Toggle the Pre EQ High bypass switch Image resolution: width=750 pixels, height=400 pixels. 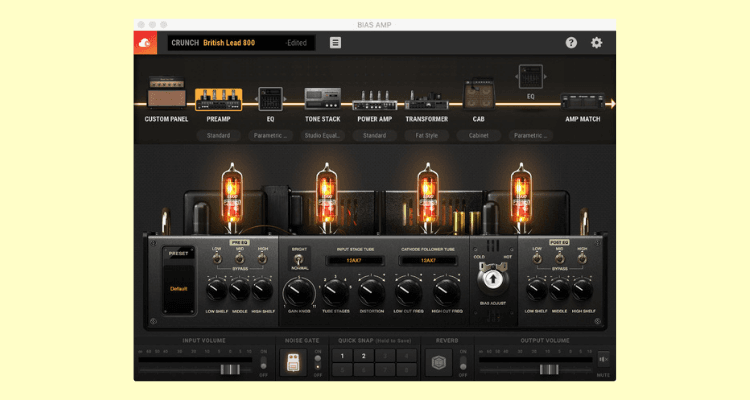pyautogui.click(x=262, y=258)
